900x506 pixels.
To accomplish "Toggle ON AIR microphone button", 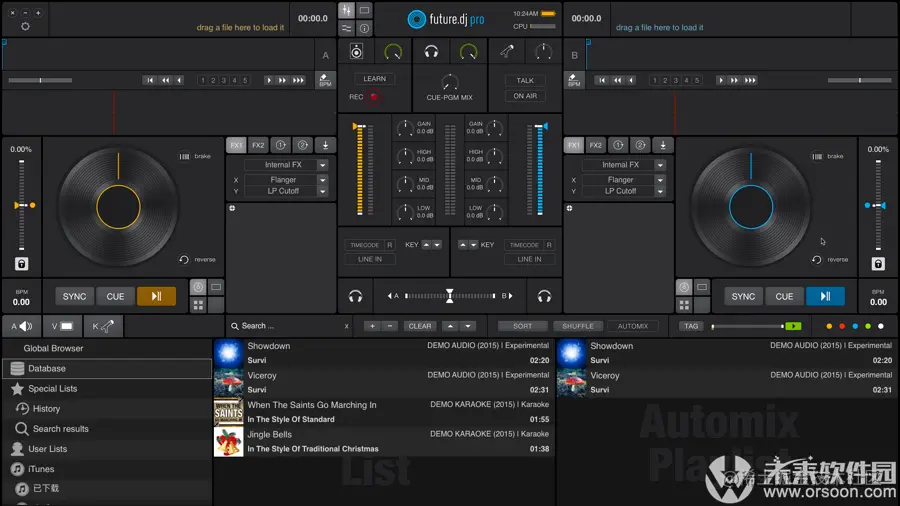I will pos(525,96).
